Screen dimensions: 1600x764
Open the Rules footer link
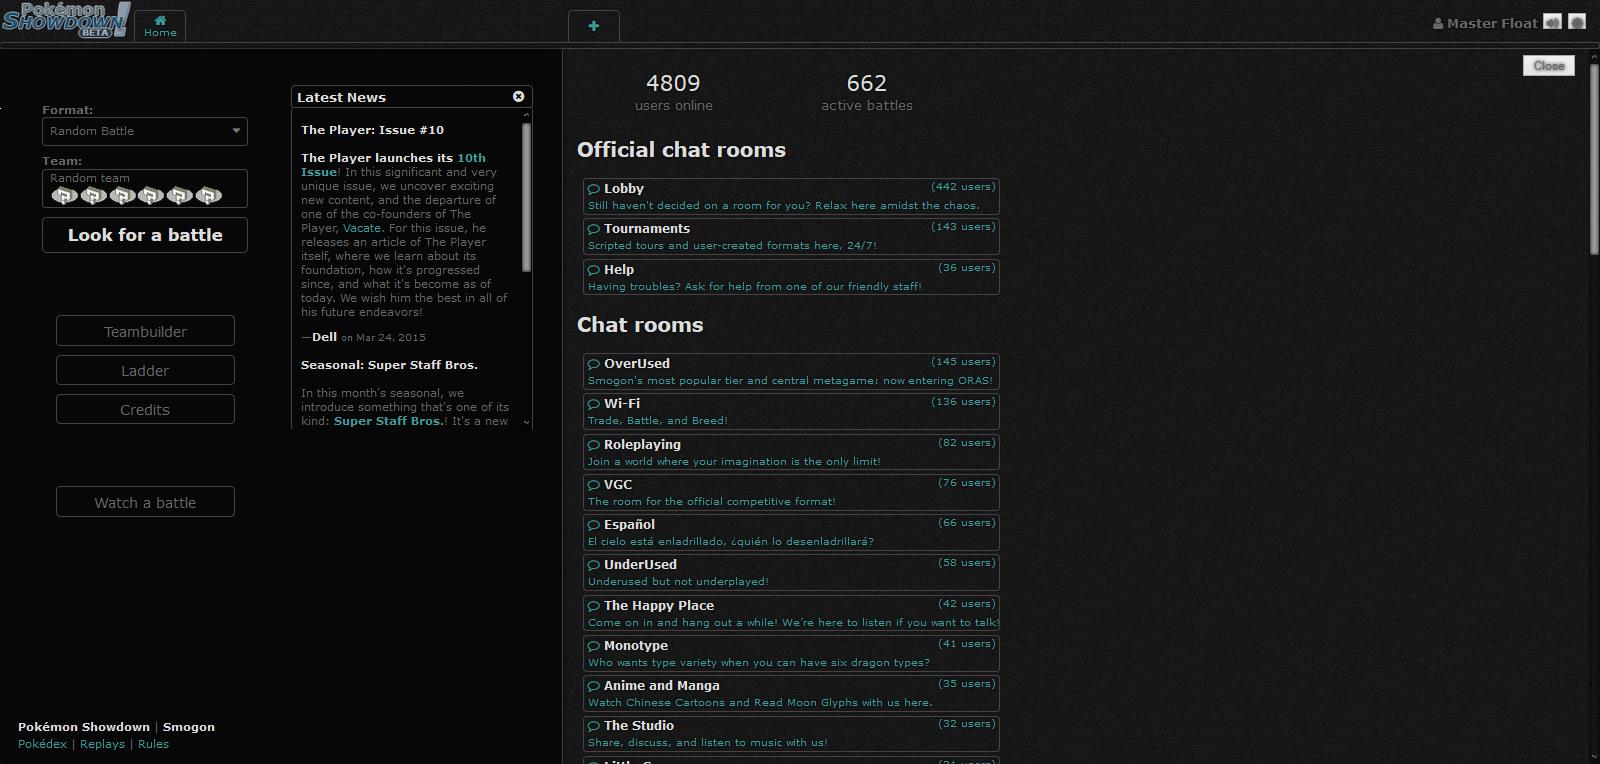153,744
